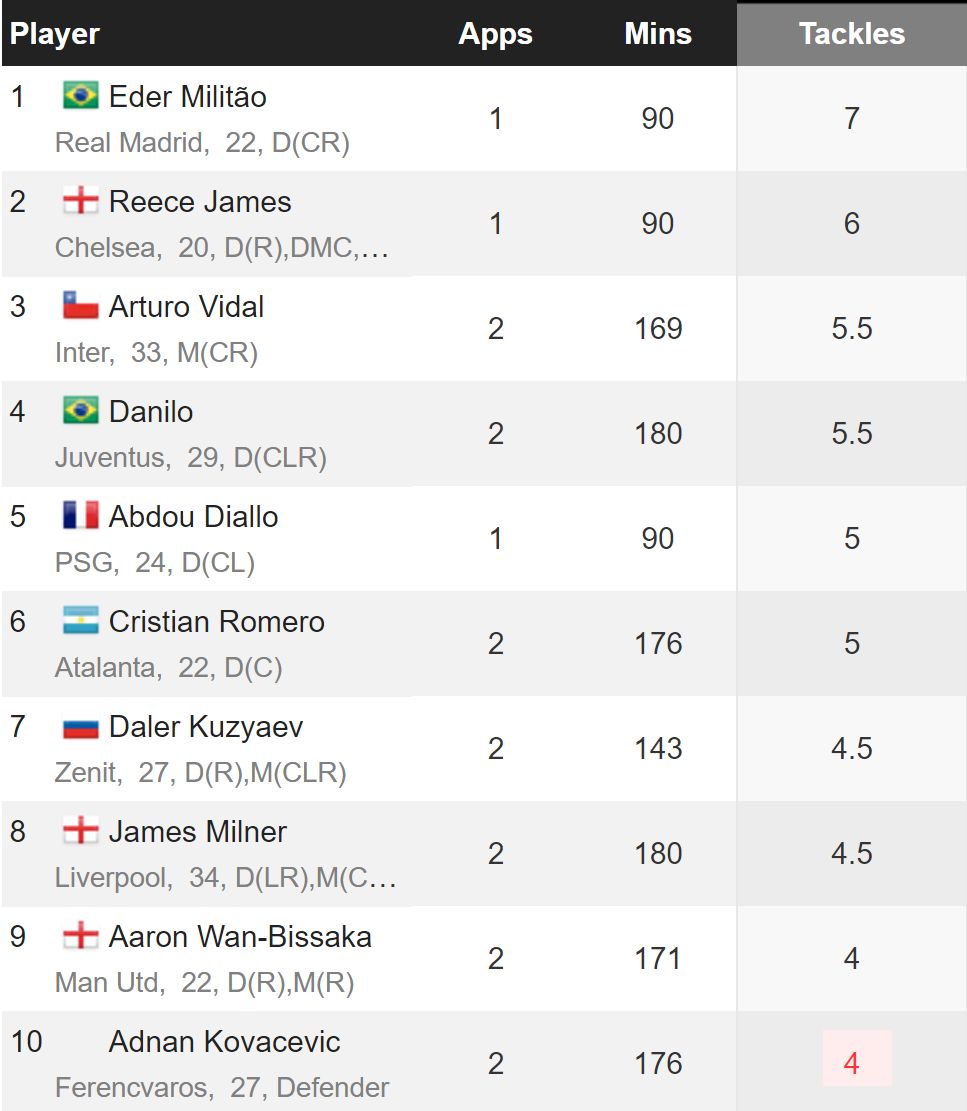Click the England flag beside Aaron Wan-Bissaka
The width and height of the screenshot is (967, 1111).
tap(80, 935)
